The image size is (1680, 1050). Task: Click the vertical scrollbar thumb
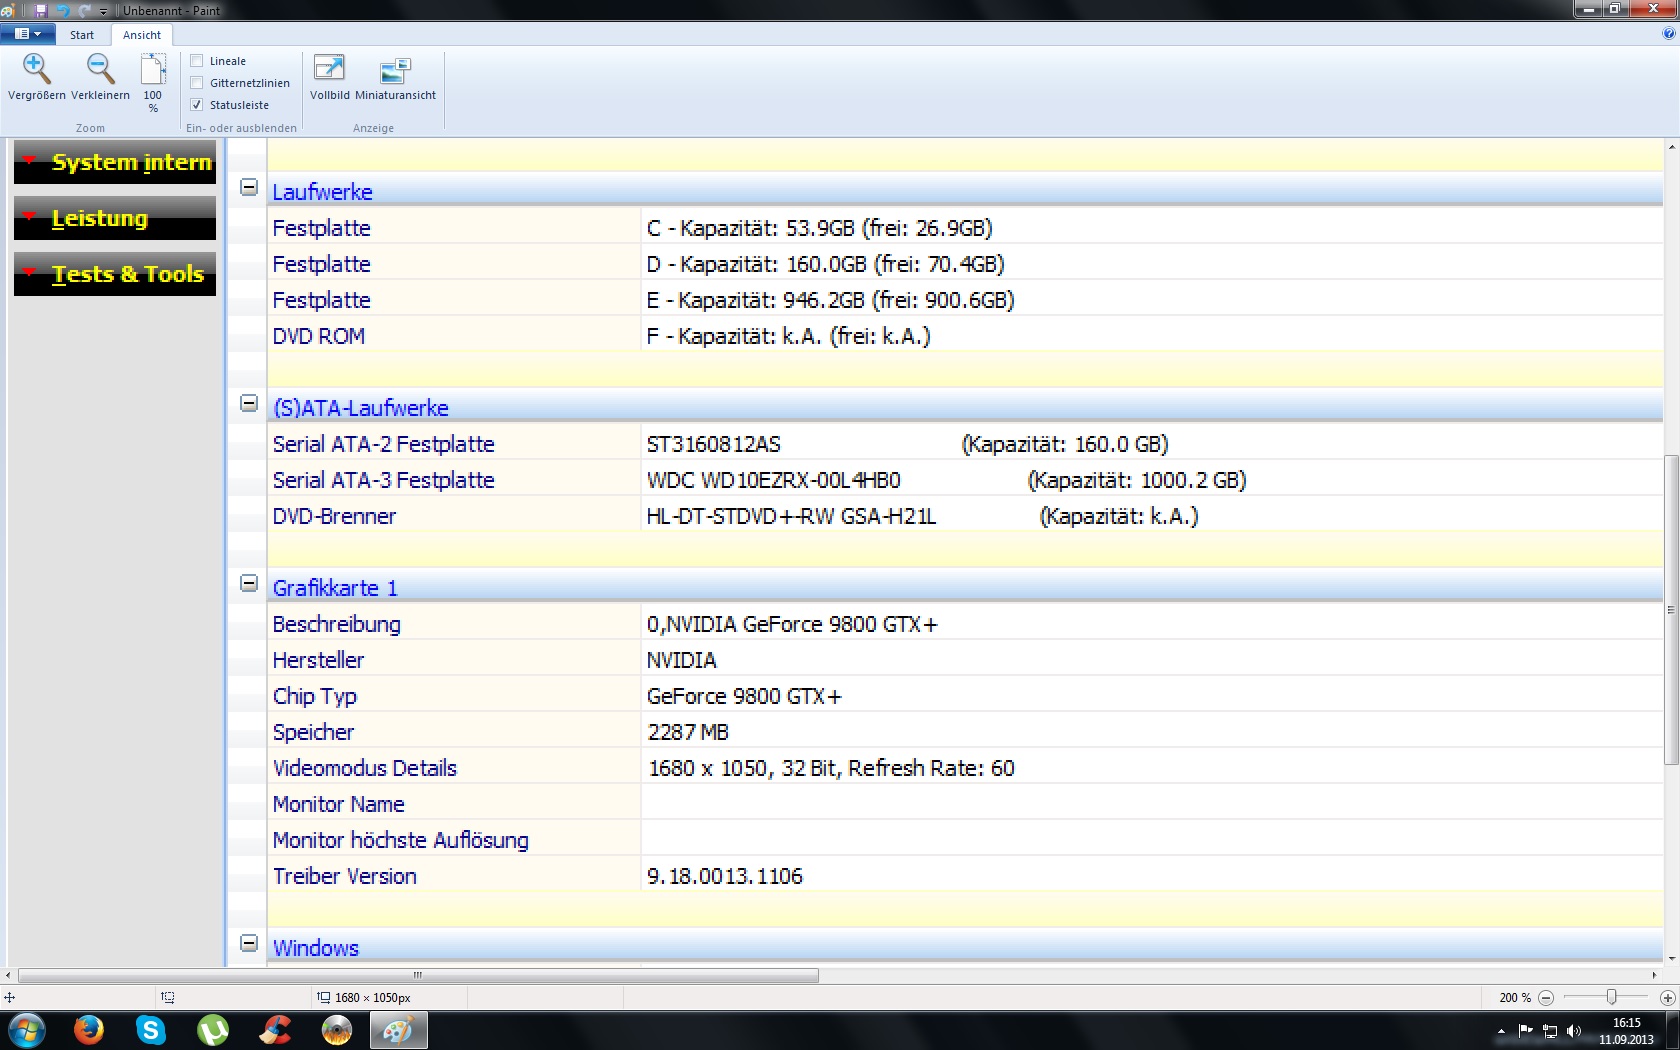tap(1671, 610)
